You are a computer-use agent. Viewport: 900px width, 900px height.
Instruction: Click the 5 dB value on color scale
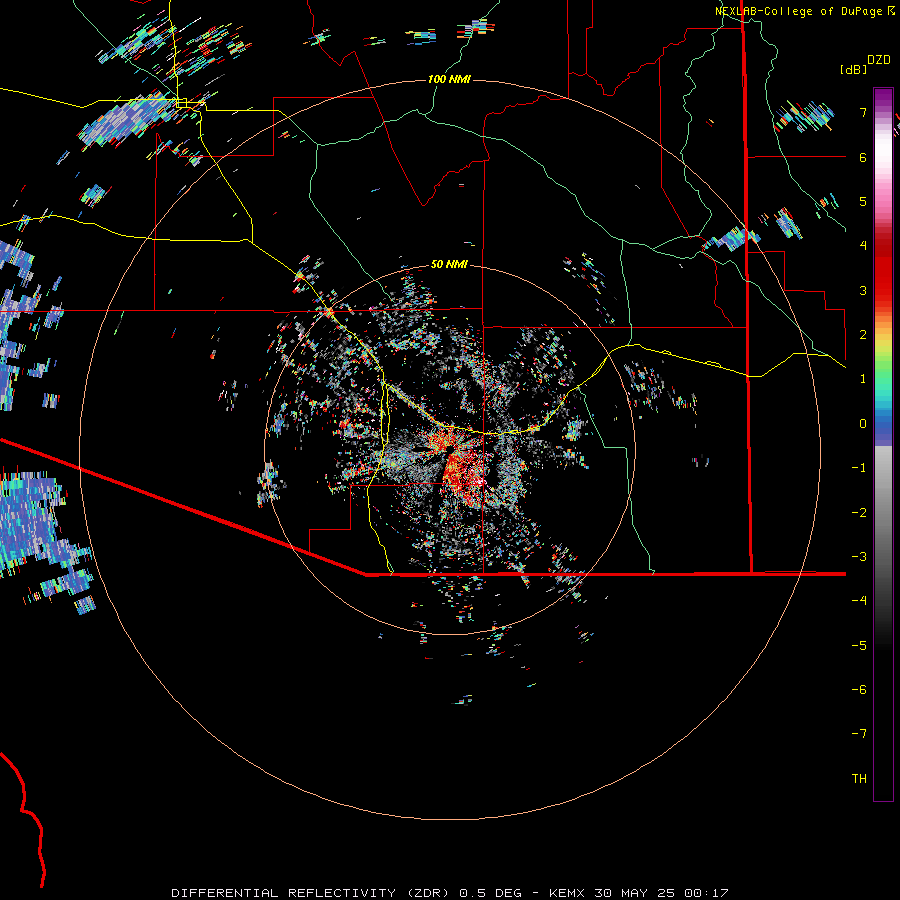click(863, 201)
